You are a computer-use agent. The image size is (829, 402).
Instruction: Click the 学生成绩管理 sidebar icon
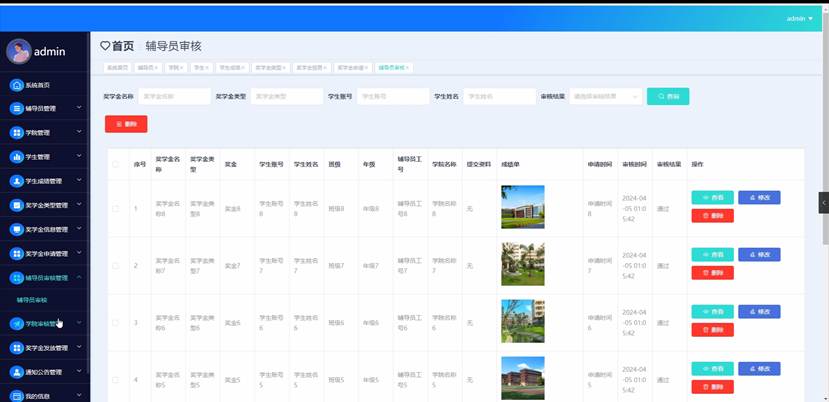click(17, 181)
